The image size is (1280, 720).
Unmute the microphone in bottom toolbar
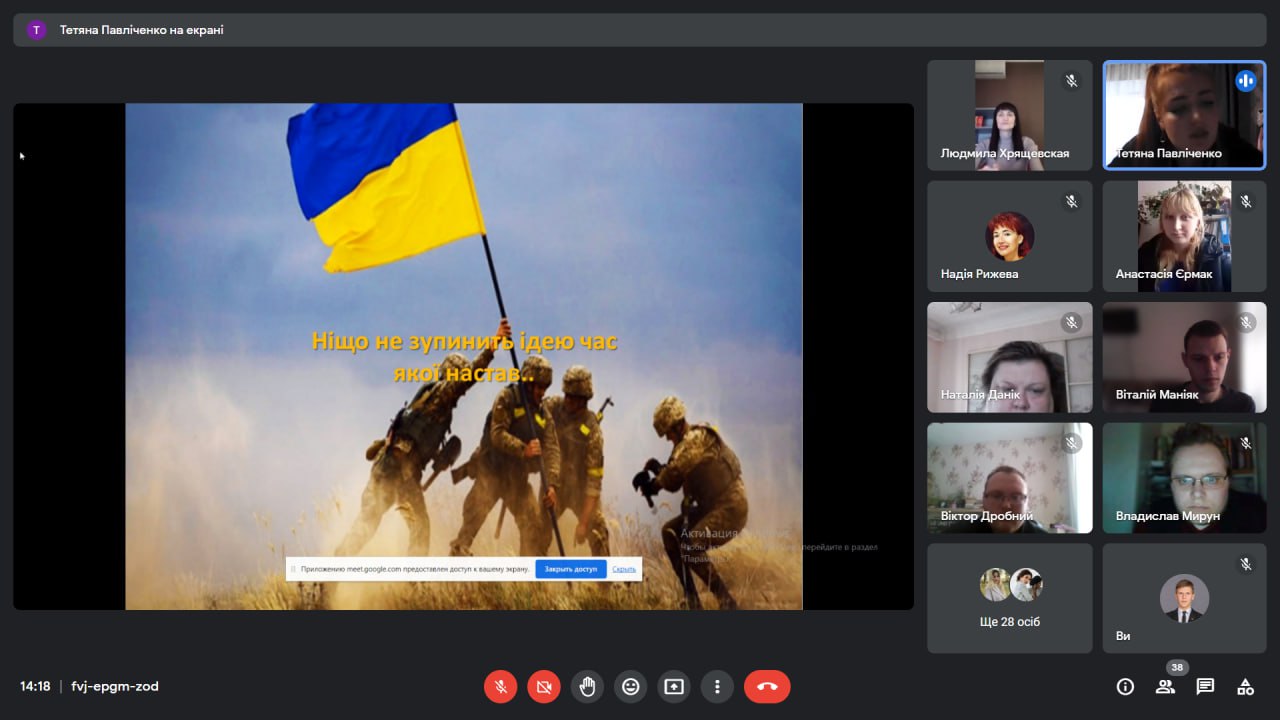tap(501, 686)
